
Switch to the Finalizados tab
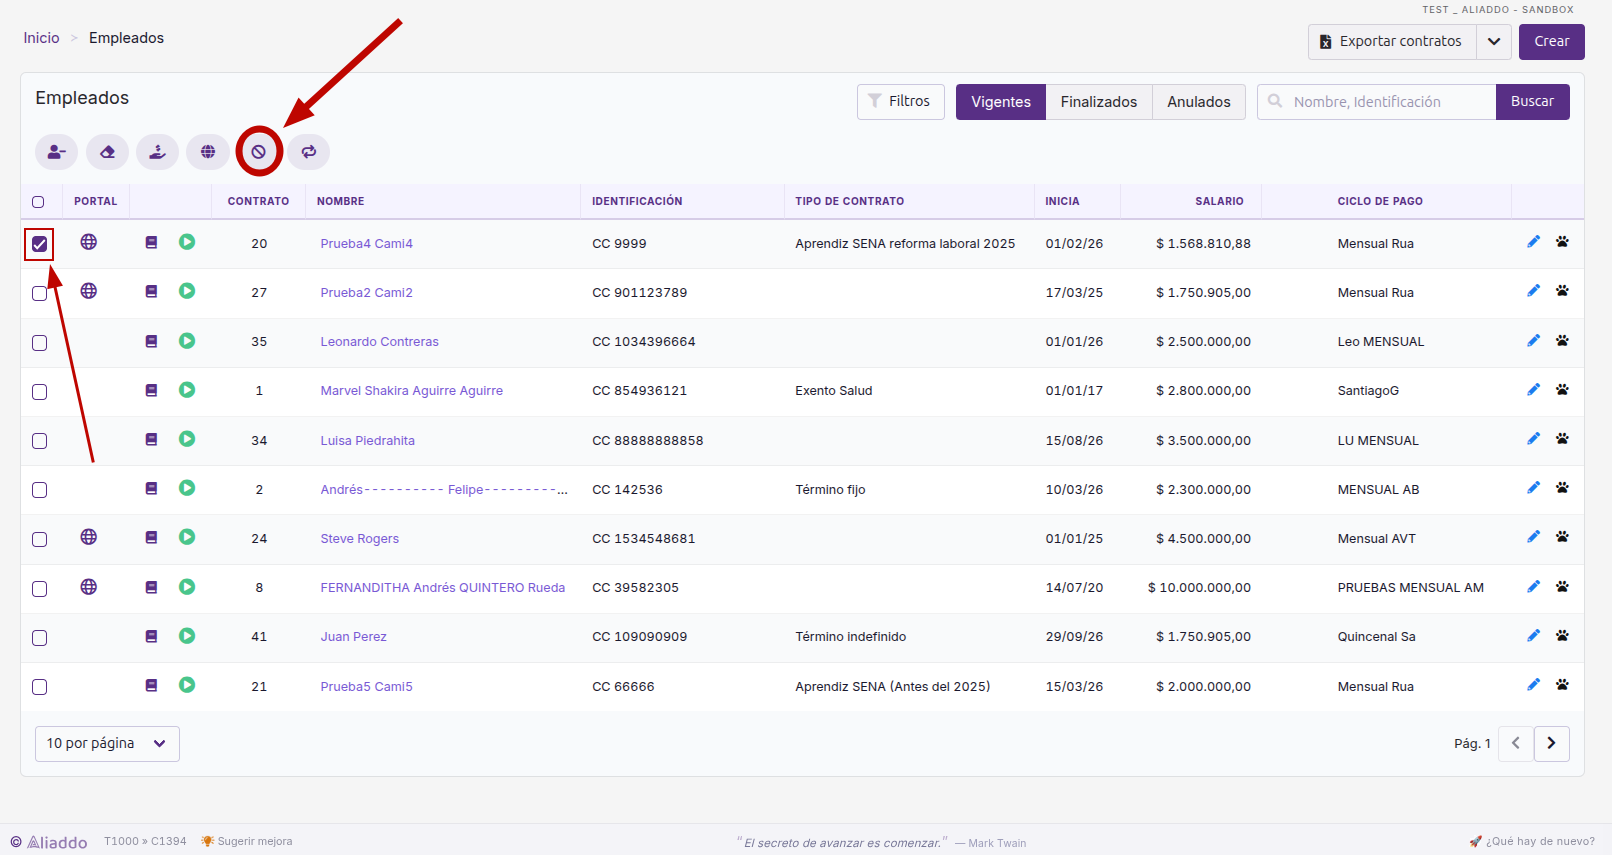[x=1099, y=102]
